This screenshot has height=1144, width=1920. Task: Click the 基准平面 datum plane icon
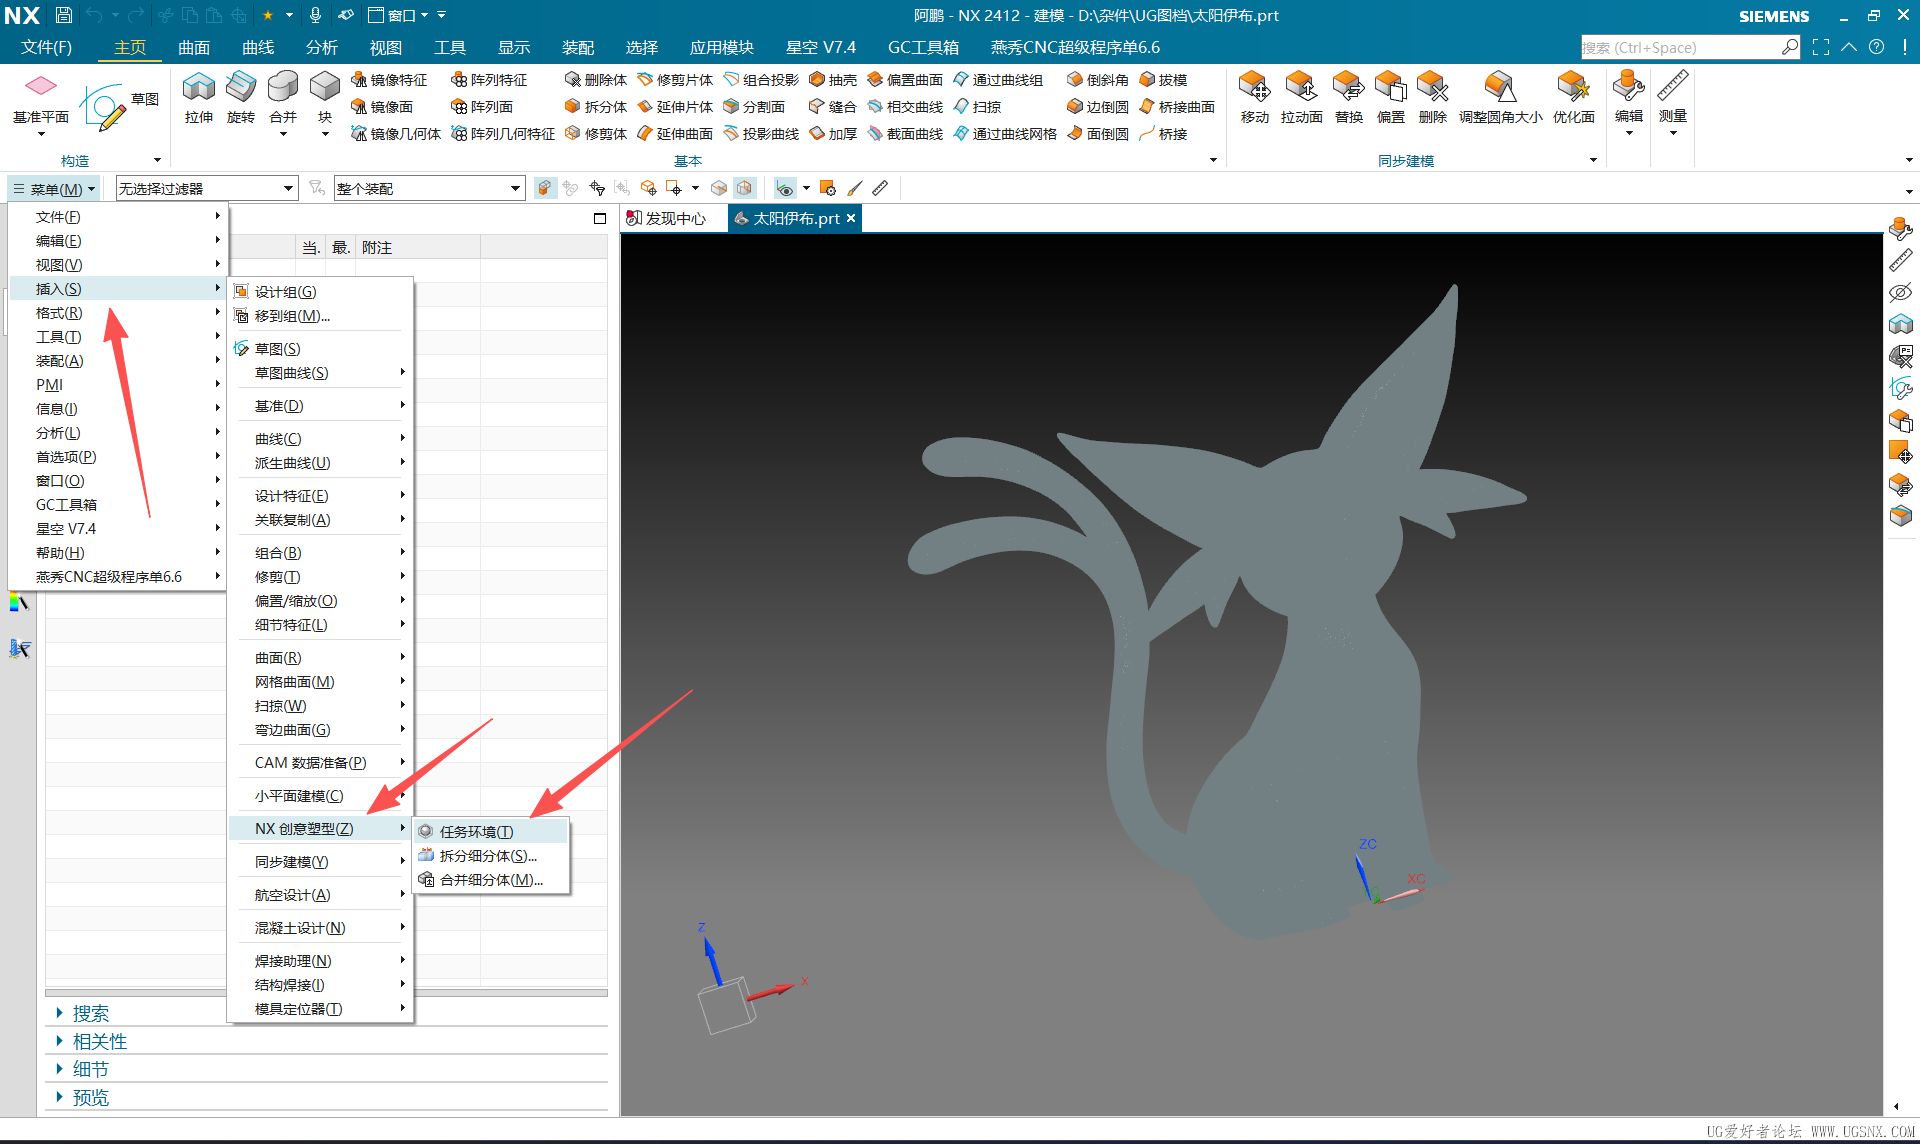point(41,86)
